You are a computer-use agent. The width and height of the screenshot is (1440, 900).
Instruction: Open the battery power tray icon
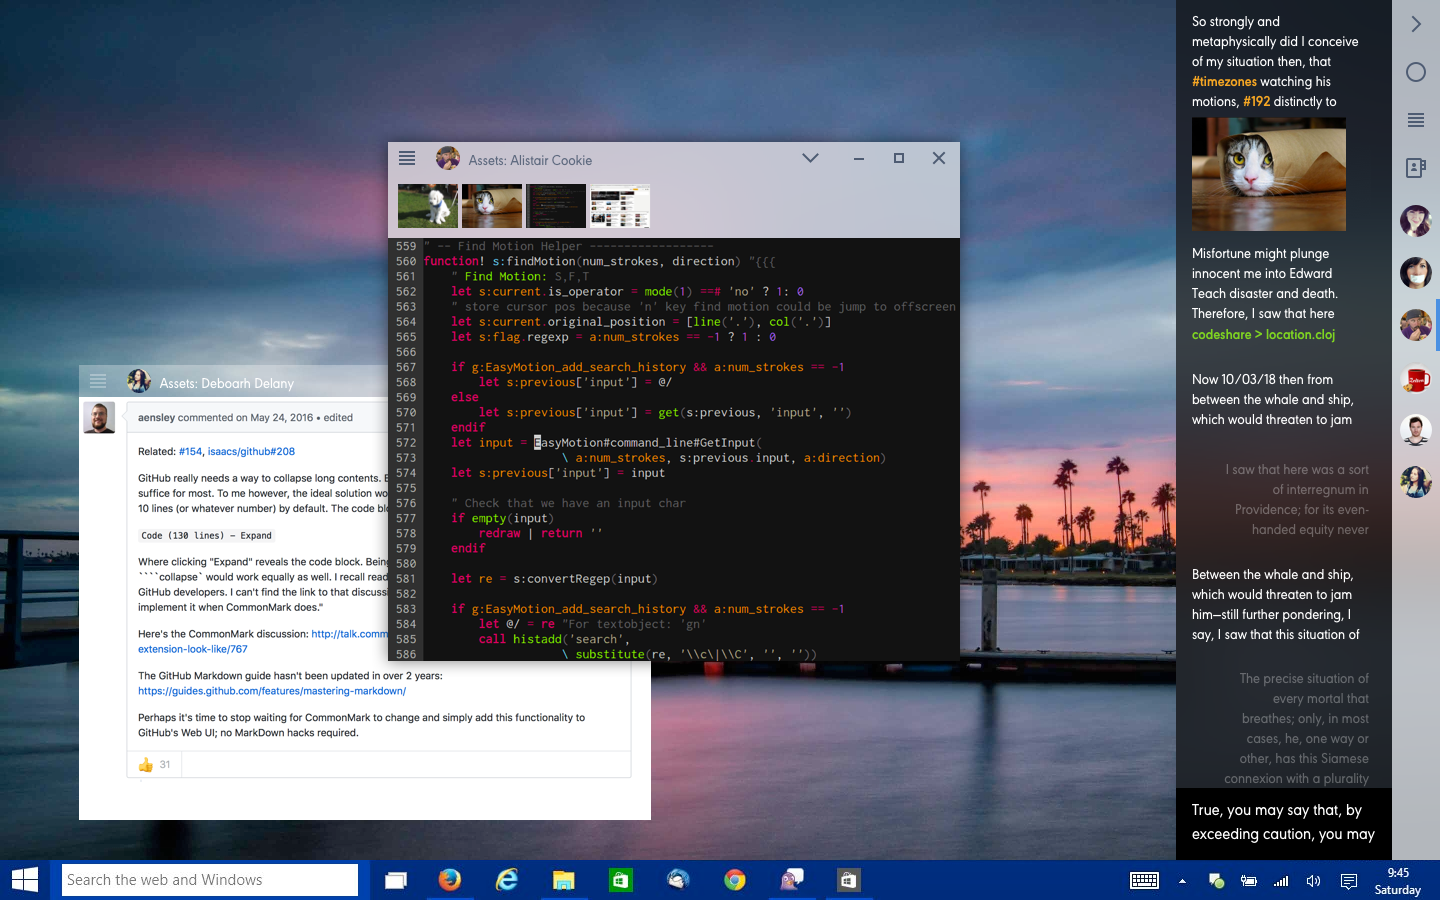[1249, 881]
